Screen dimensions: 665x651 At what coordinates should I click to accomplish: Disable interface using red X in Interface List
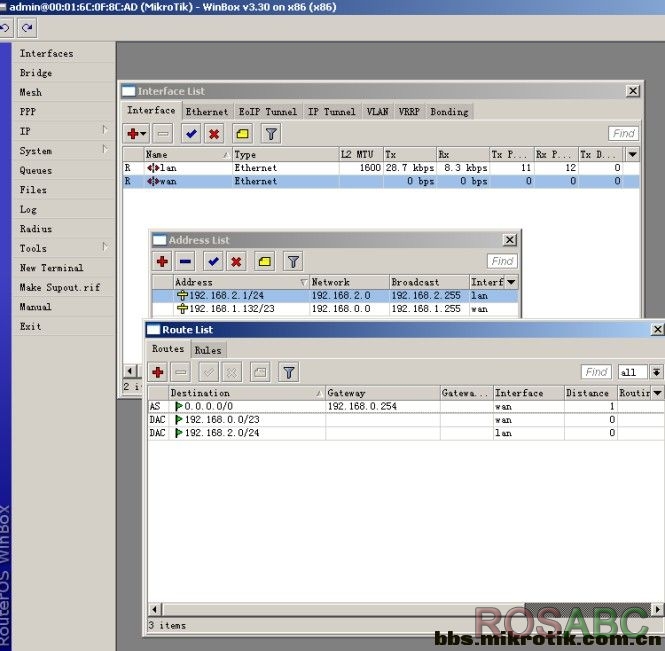214,134
